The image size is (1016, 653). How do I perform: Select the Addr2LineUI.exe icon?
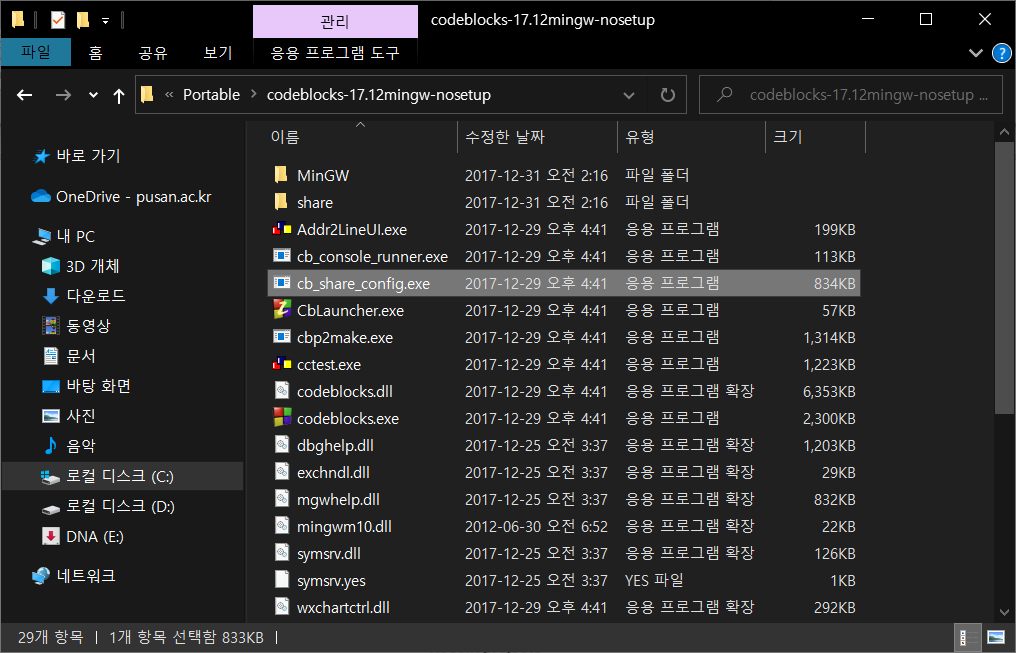[x=281, y=229]
